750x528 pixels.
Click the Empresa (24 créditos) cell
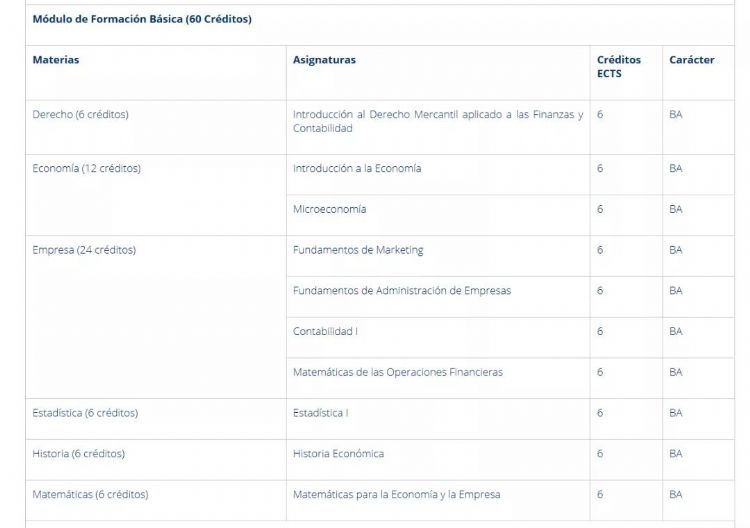click(84, 250)
